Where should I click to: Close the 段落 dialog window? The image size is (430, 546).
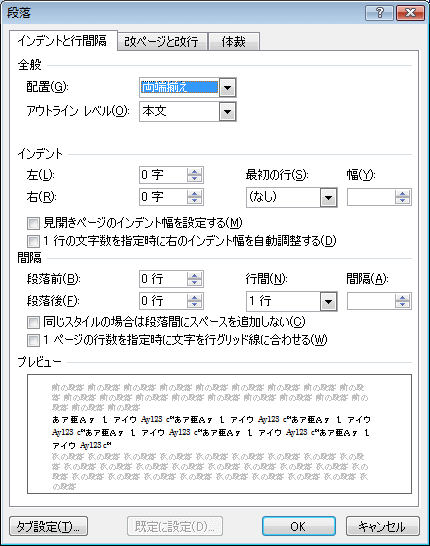[x=411, y=13]
